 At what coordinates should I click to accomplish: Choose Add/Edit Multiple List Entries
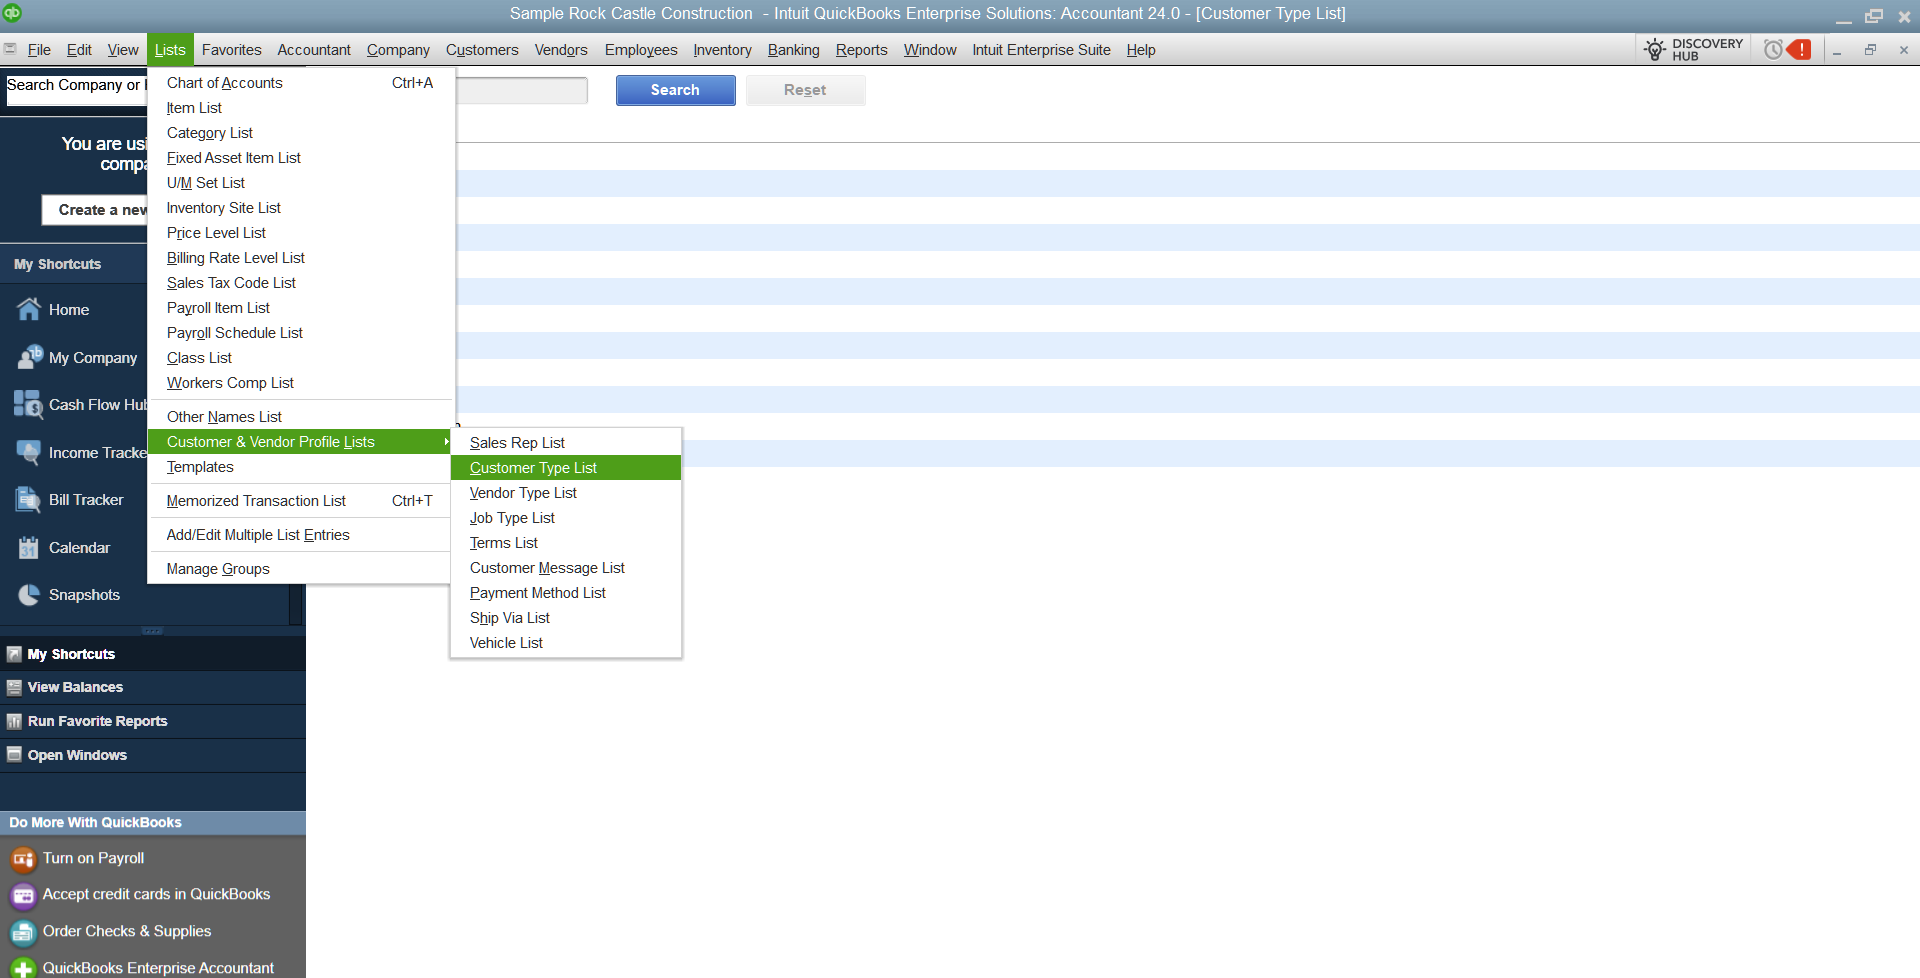pos(300,535)
